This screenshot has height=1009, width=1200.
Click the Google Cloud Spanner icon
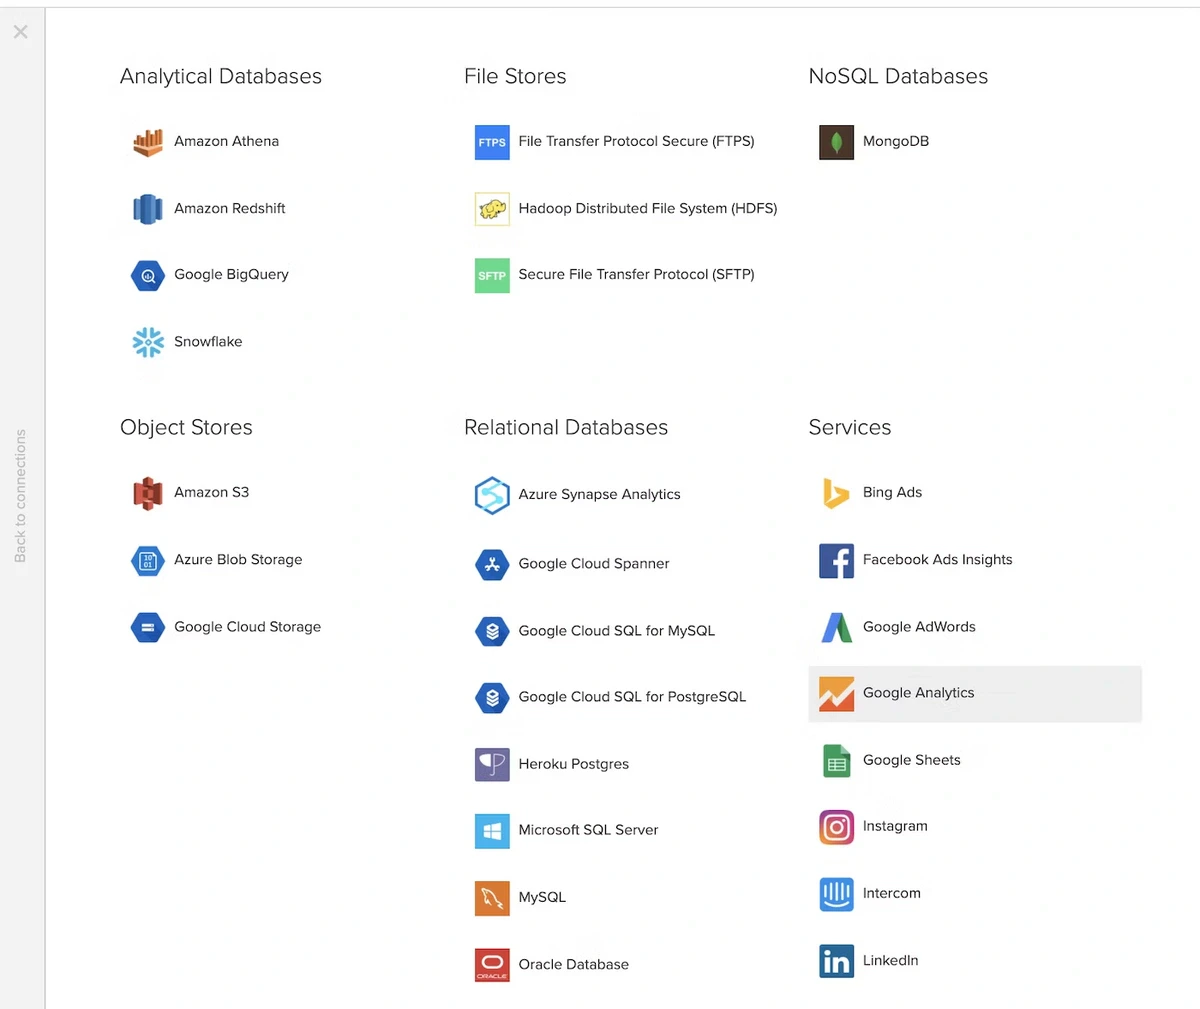point(492,564)
